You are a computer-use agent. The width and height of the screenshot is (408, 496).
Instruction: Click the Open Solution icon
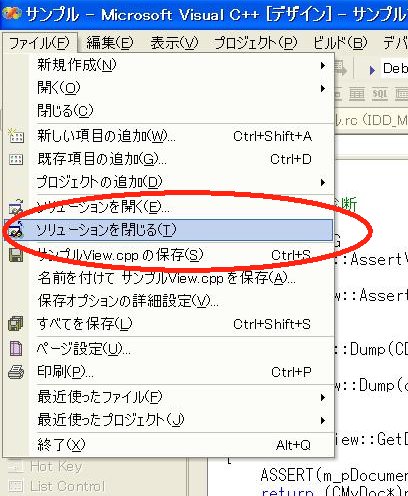(x=16, y=207)
